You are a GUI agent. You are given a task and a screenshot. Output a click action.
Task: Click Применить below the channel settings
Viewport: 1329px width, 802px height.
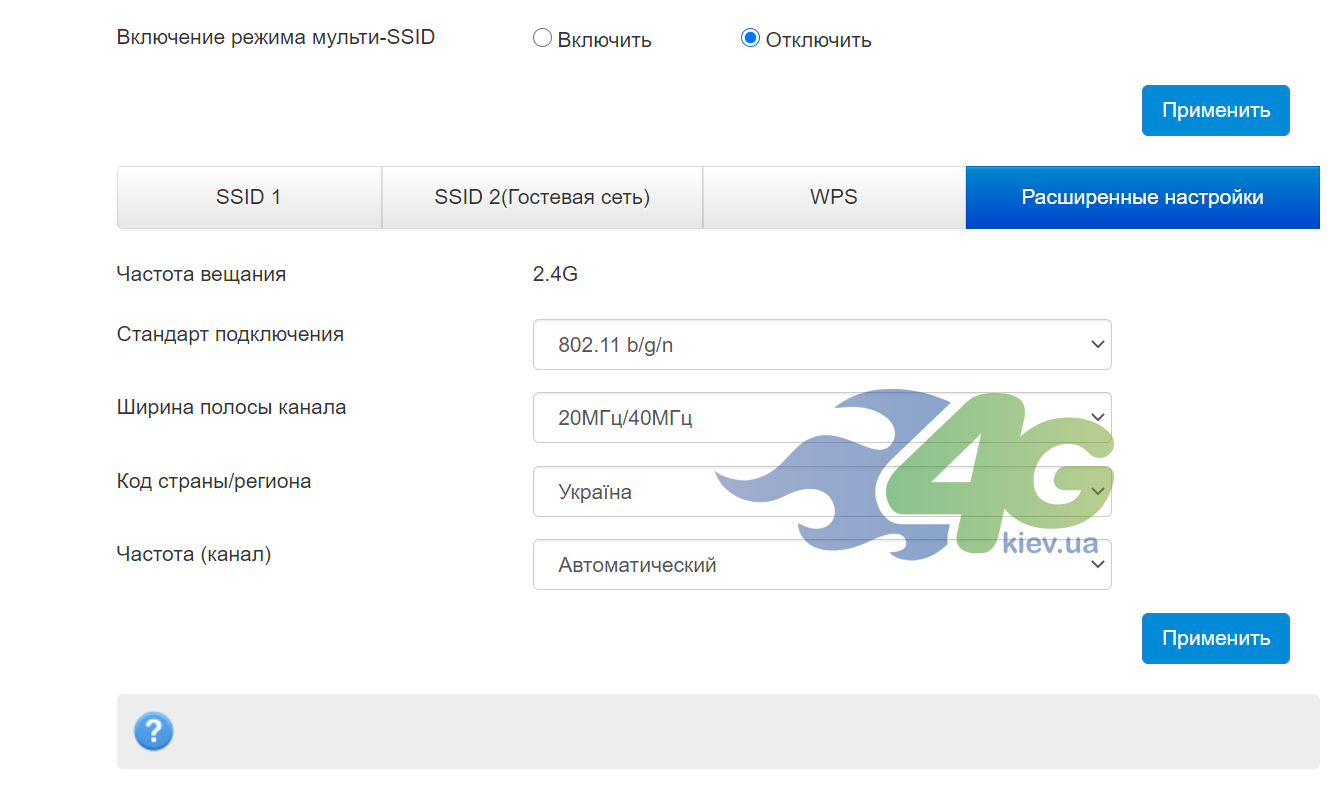coord(1216,638)
